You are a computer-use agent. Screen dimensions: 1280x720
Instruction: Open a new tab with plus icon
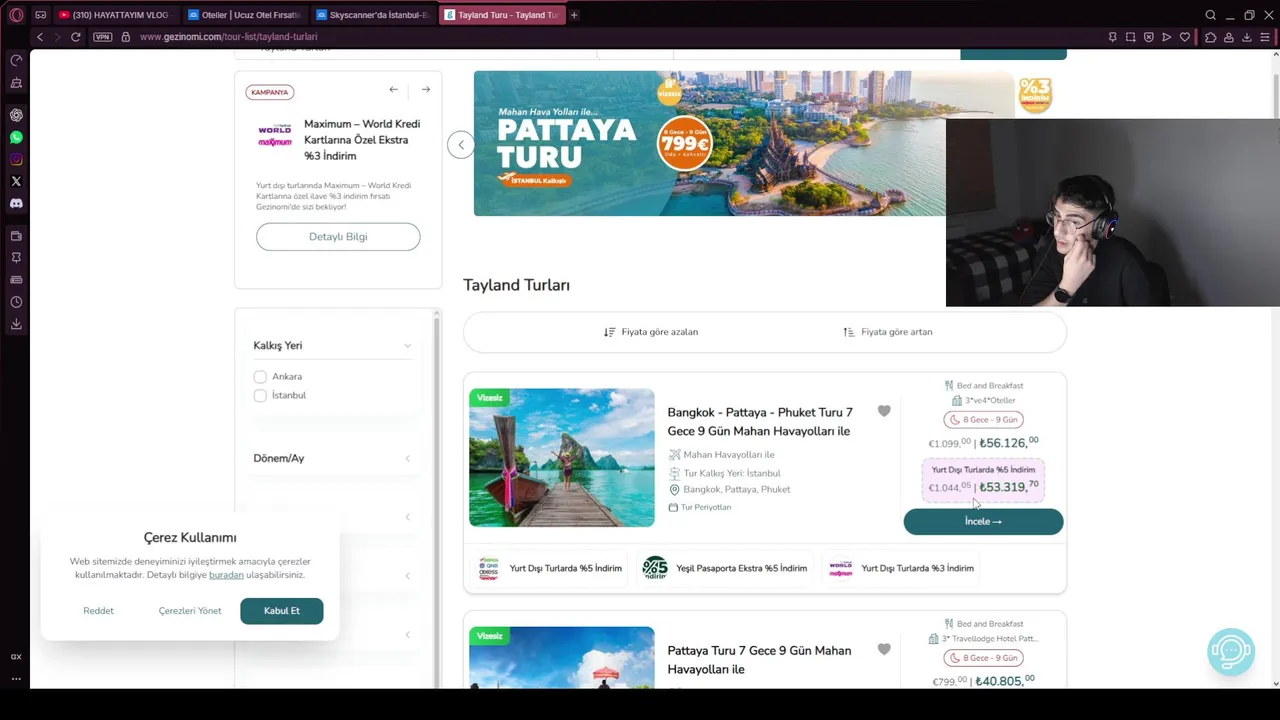click(x=574, y=15)
